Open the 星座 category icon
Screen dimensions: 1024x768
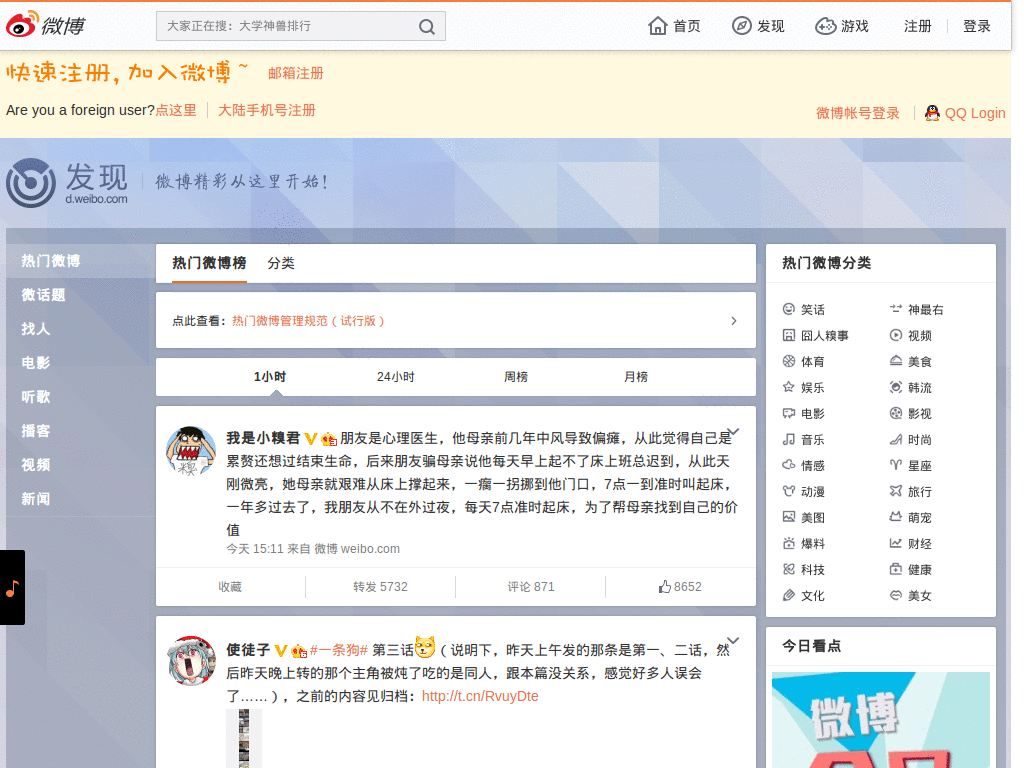point(895,465)
